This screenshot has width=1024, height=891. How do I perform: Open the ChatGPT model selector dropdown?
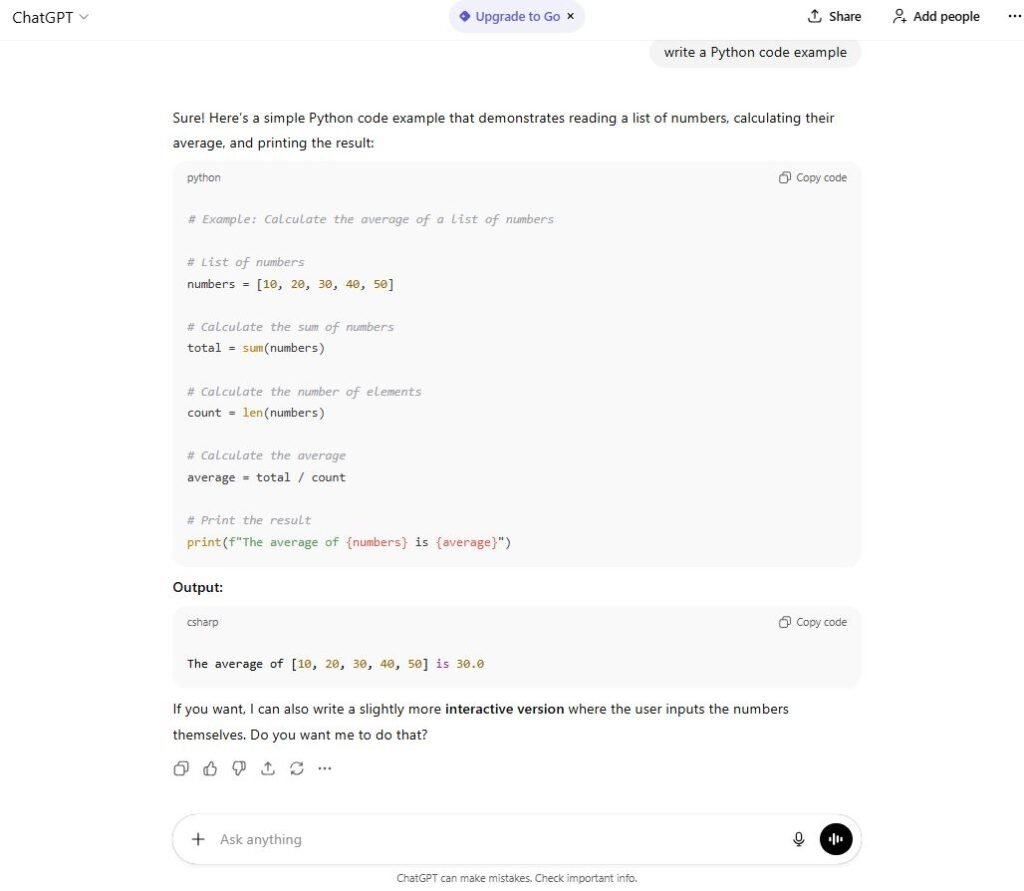click(50, 16)
